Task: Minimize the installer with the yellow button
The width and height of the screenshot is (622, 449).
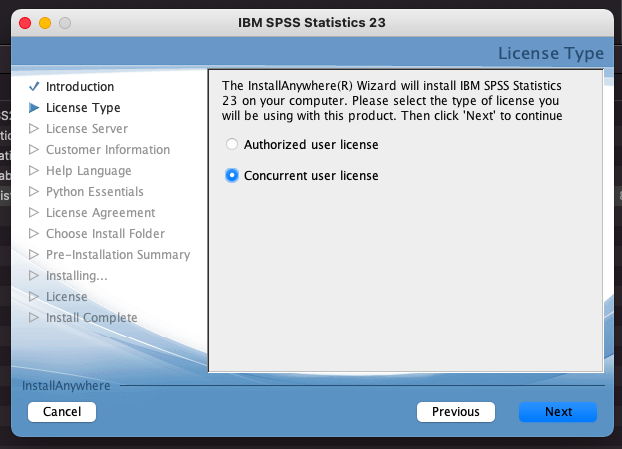Action: point(45,23)
